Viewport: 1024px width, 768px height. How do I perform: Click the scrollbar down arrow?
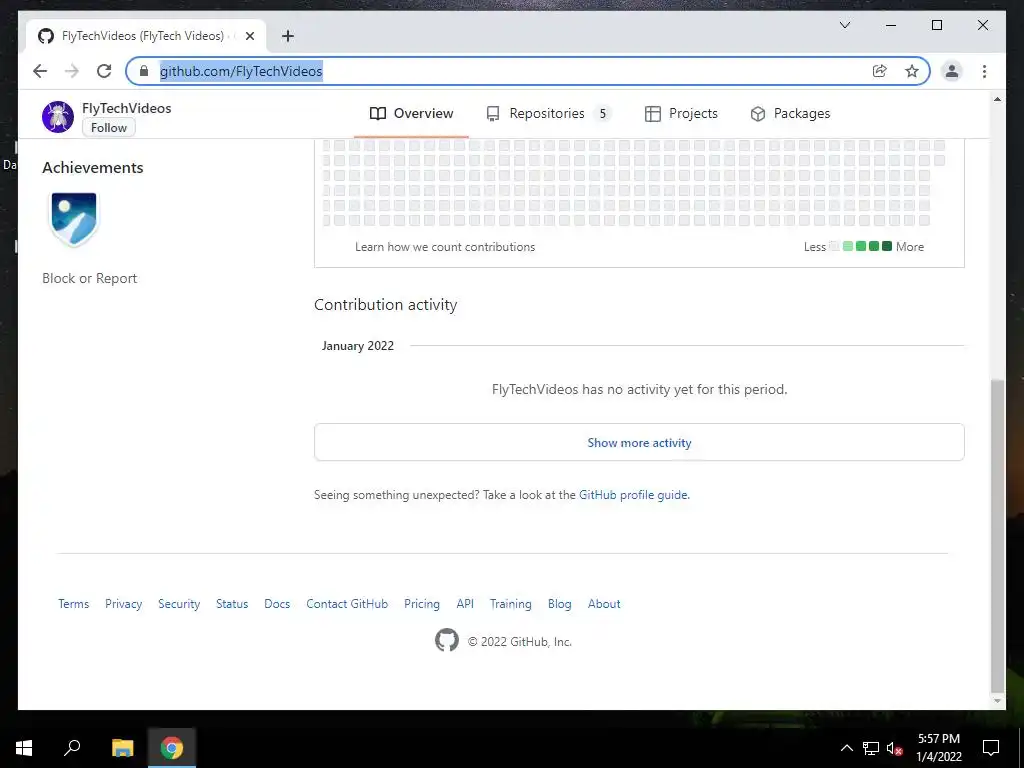pyautogui.click(x=997, y=701)
